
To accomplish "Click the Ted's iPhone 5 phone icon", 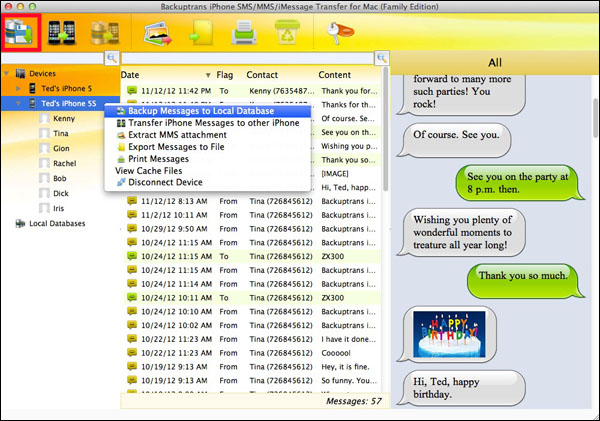I will (x=33, y=88).
